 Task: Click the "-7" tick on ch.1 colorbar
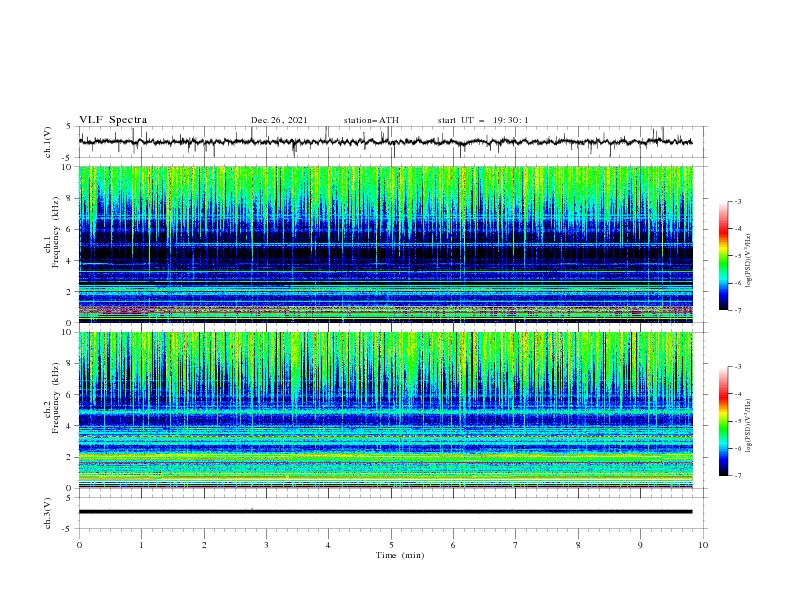point(737,310)
